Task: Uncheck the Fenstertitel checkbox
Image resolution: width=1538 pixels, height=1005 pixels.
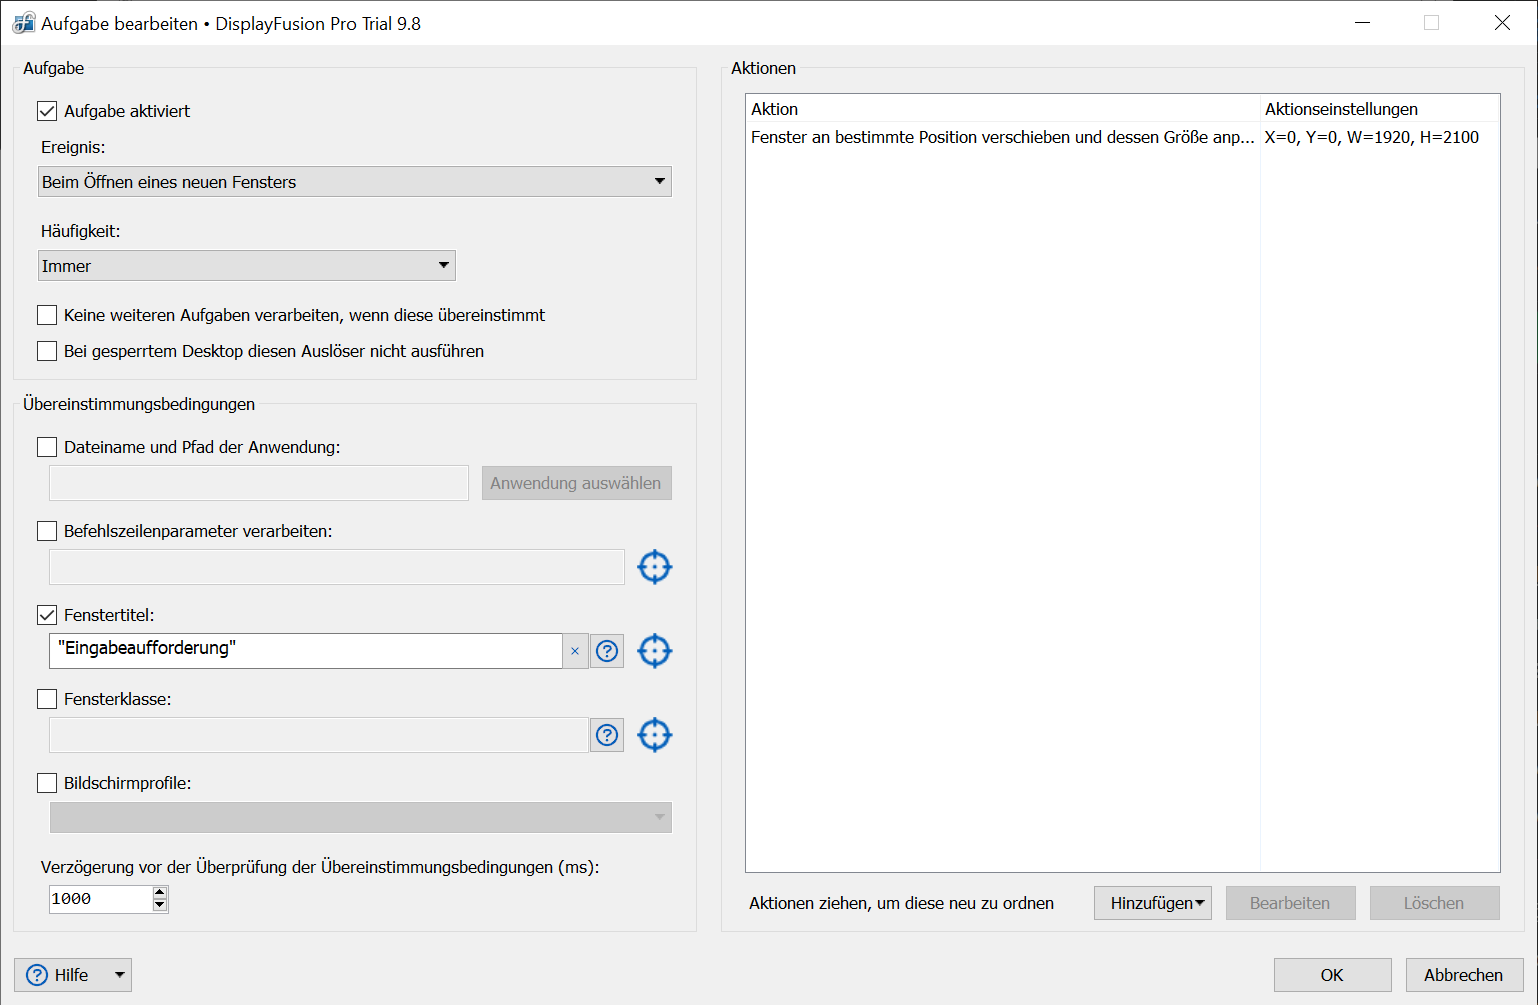Action: [x=47, y=615]
